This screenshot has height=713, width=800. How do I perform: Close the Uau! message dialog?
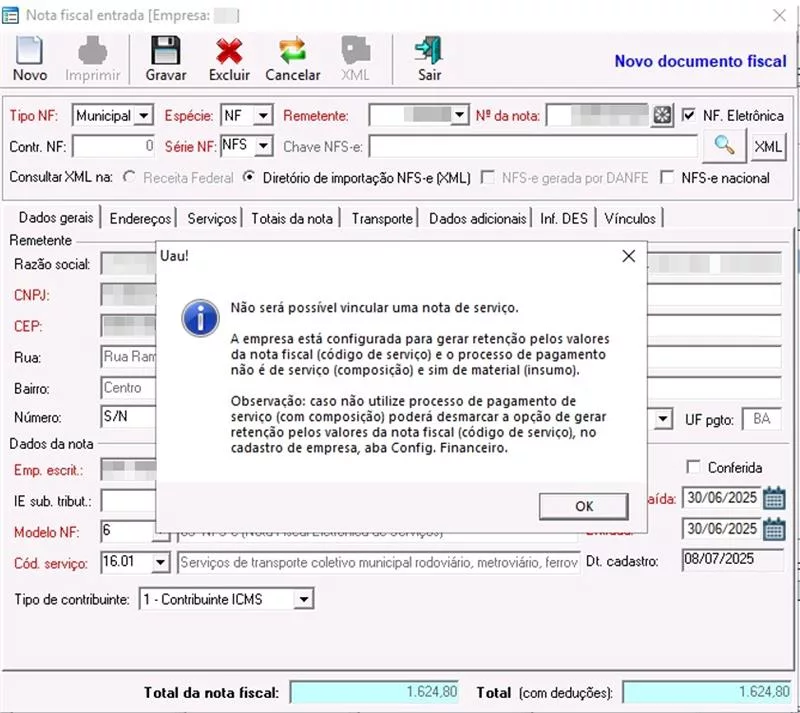[x=628, y=256]
